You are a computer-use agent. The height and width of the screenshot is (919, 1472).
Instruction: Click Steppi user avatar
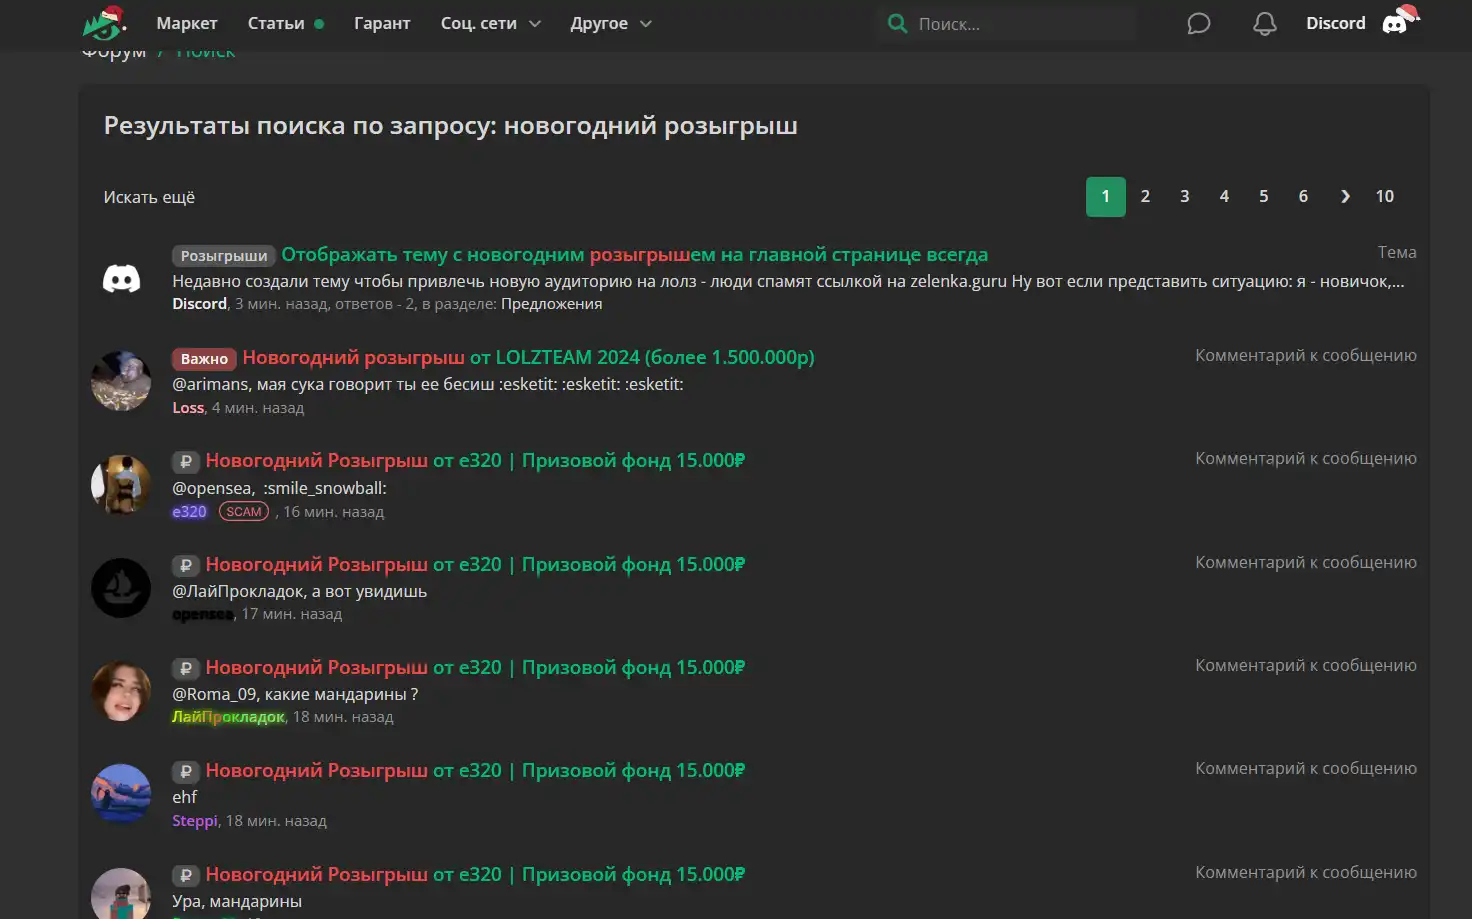(121, 794)
